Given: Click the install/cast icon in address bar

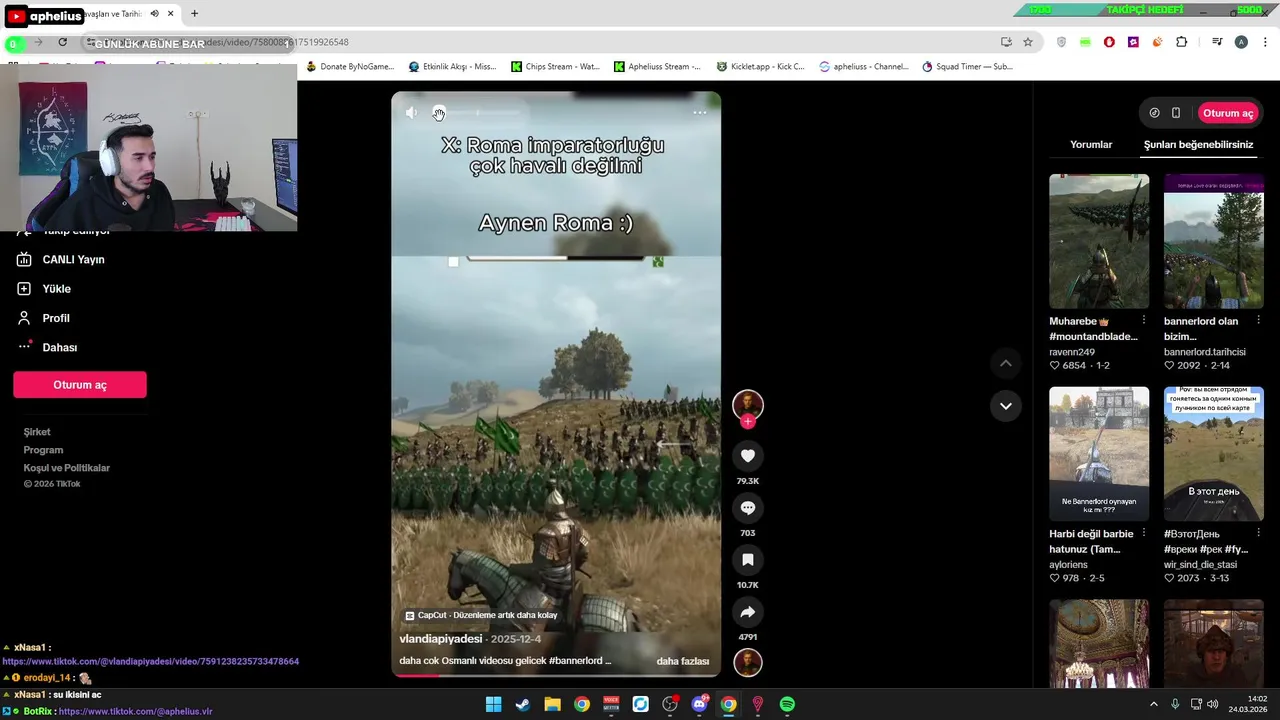Looking at the screenshot, I should click(x=1006, y=42).
